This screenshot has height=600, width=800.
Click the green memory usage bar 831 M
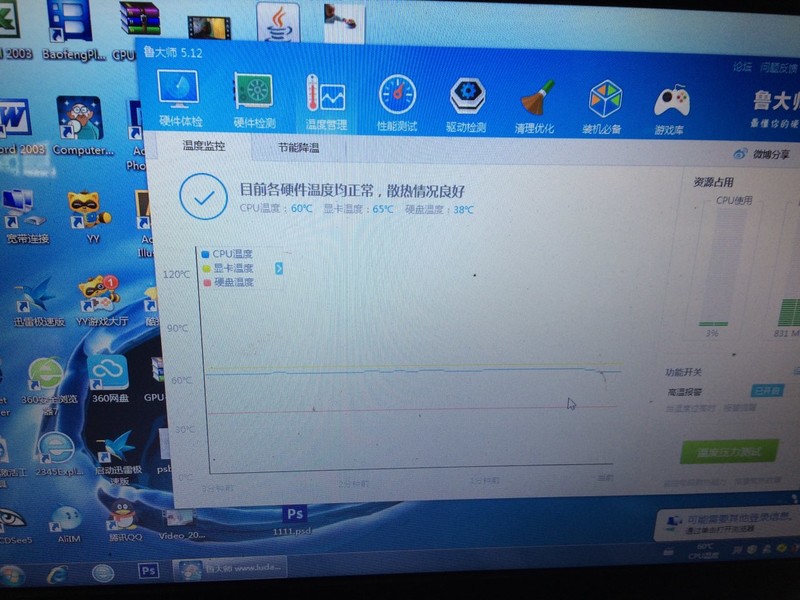coord(788,312)
